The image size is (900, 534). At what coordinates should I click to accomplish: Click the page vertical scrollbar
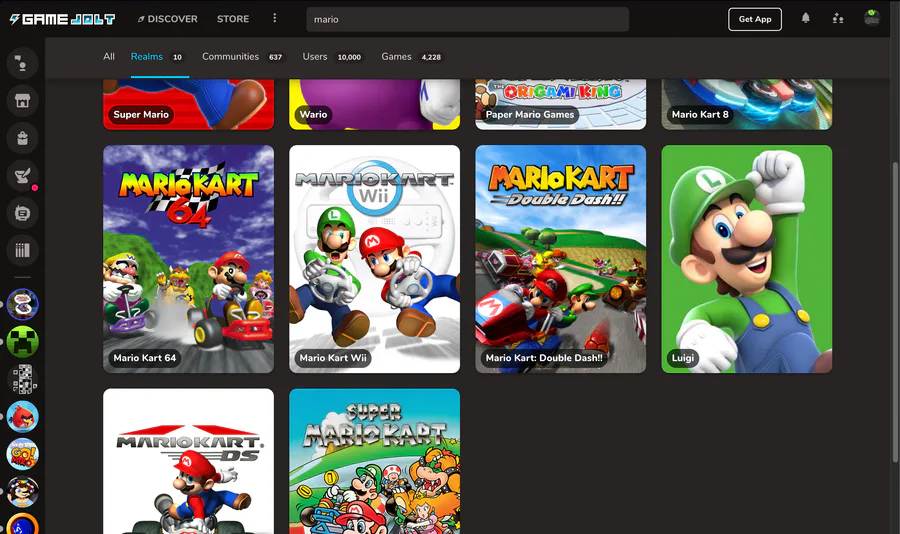[x=895, y=310]
